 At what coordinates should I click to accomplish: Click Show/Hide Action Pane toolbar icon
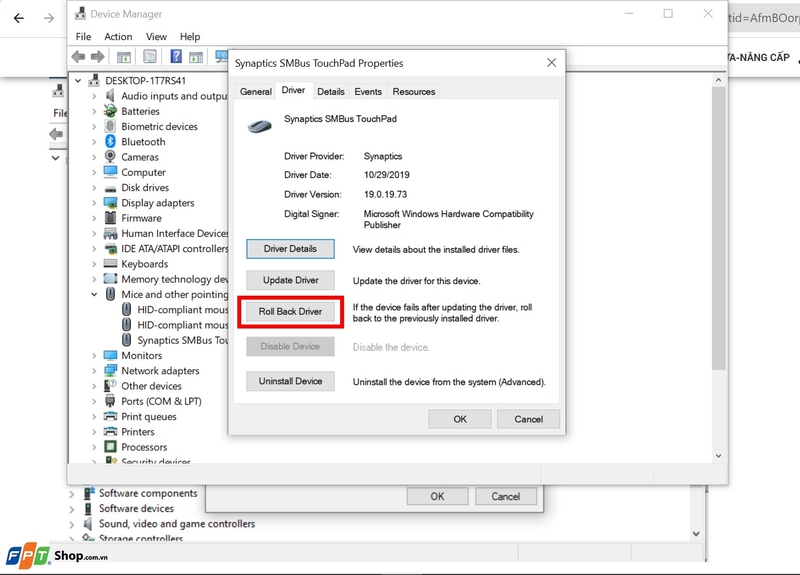[x=196, y=57]
